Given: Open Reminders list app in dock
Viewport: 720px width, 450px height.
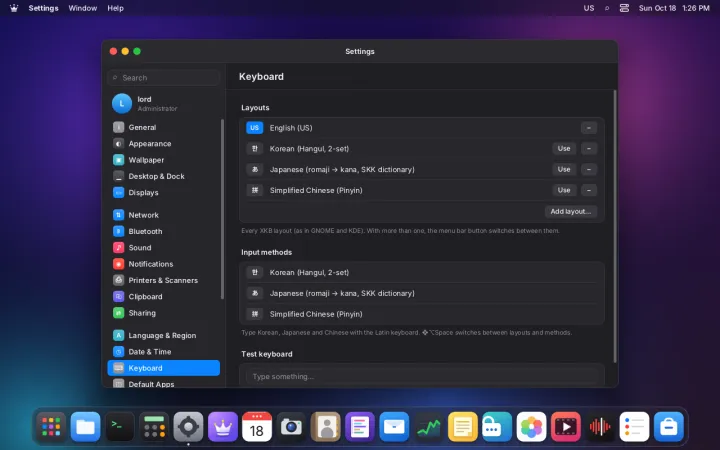Looking at the screenshot, I should pyautogui.click(x=634, y=427).
